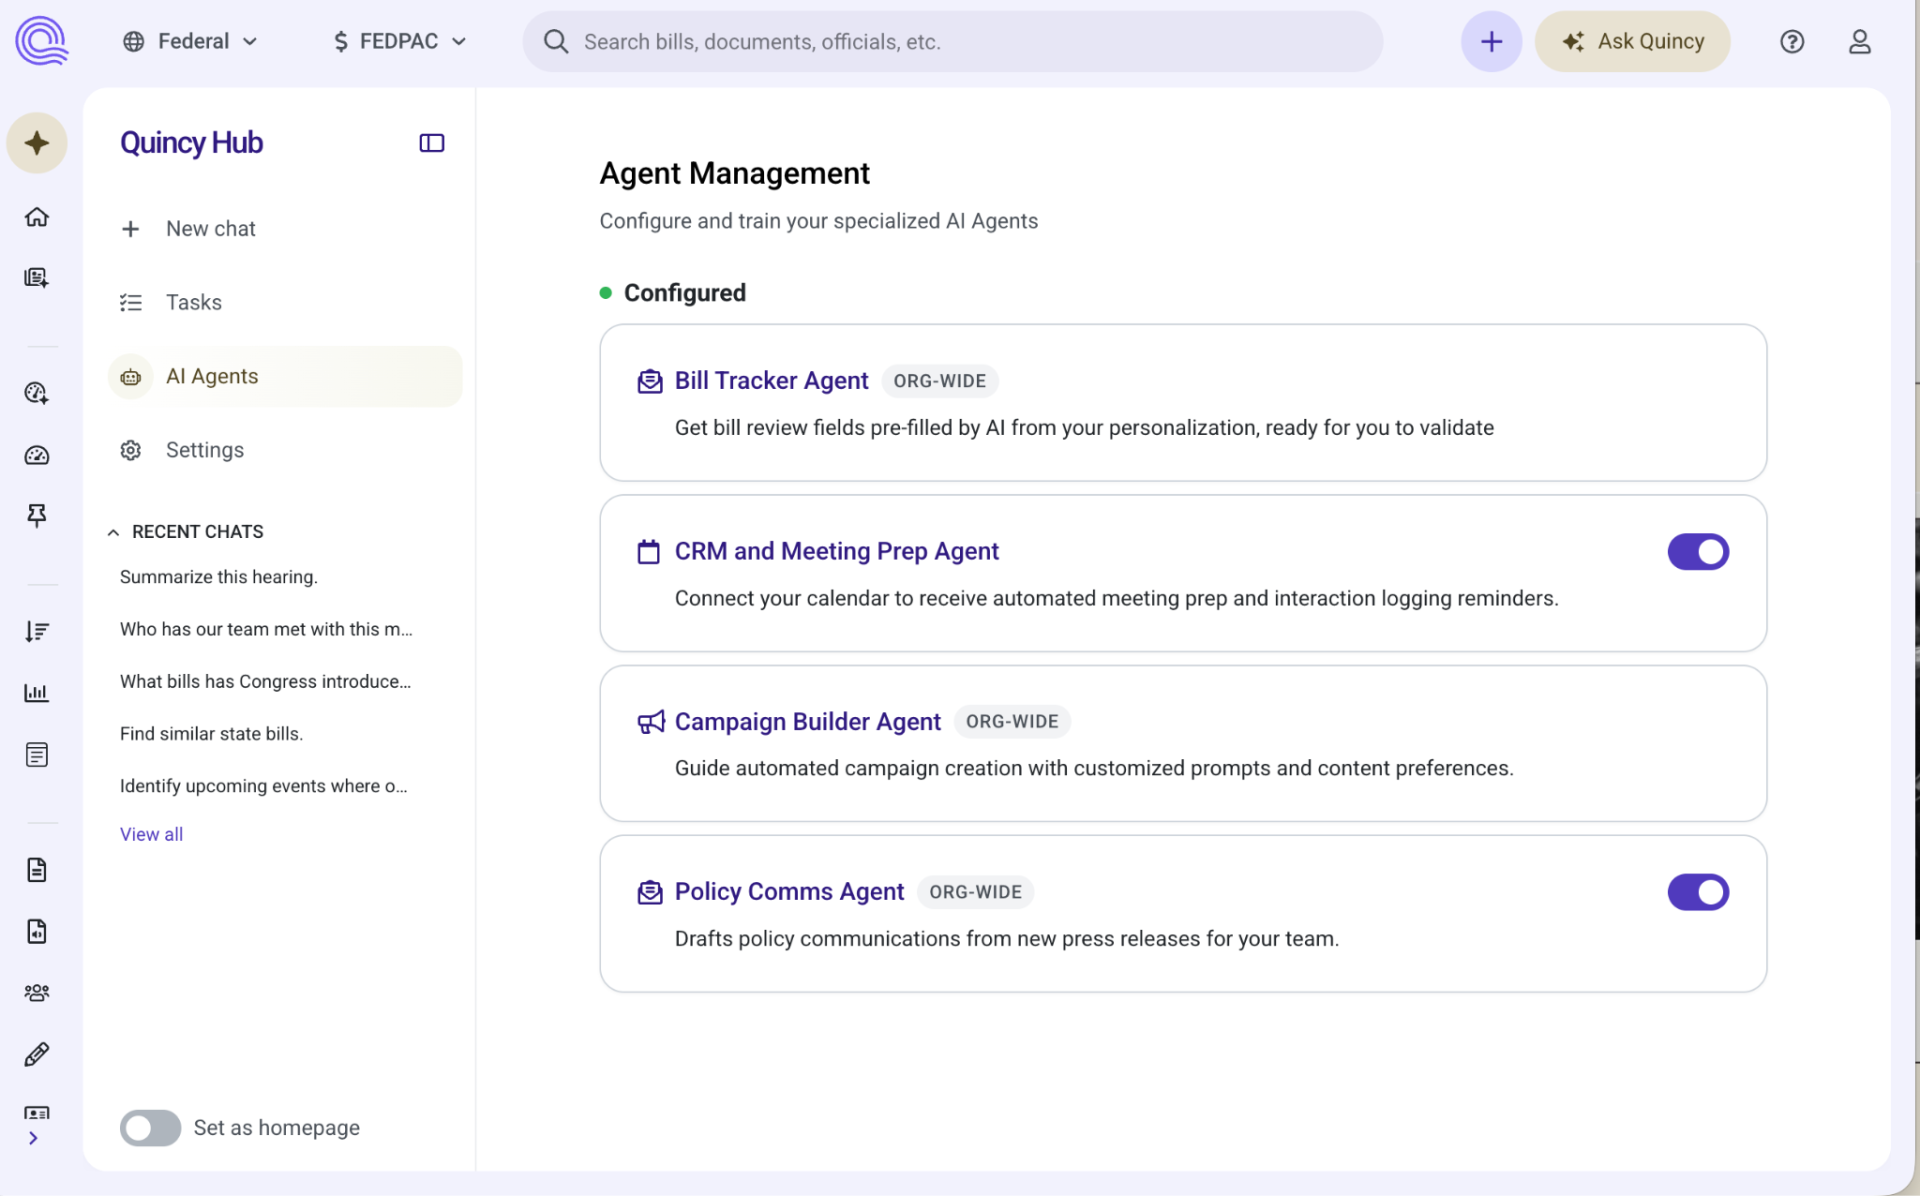The image size is (1920, 1196).
Task: Open the Federal region dropdown
Action: tap(190, 41)
